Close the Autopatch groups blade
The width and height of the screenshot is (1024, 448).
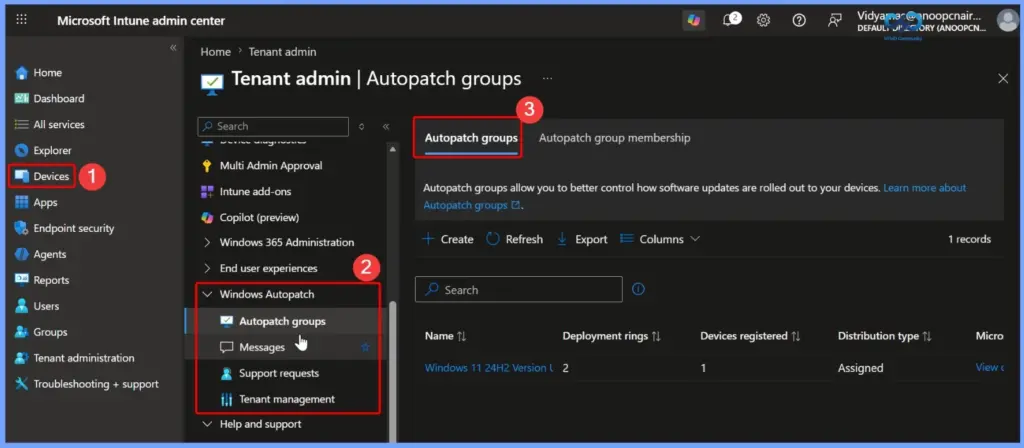(x=1003, y=79)
